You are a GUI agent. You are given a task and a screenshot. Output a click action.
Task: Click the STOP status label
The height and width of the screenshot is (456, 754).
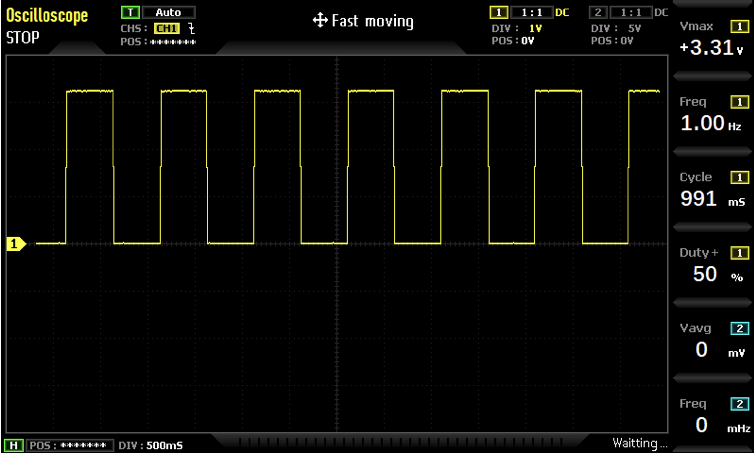(x=23, y=38)
